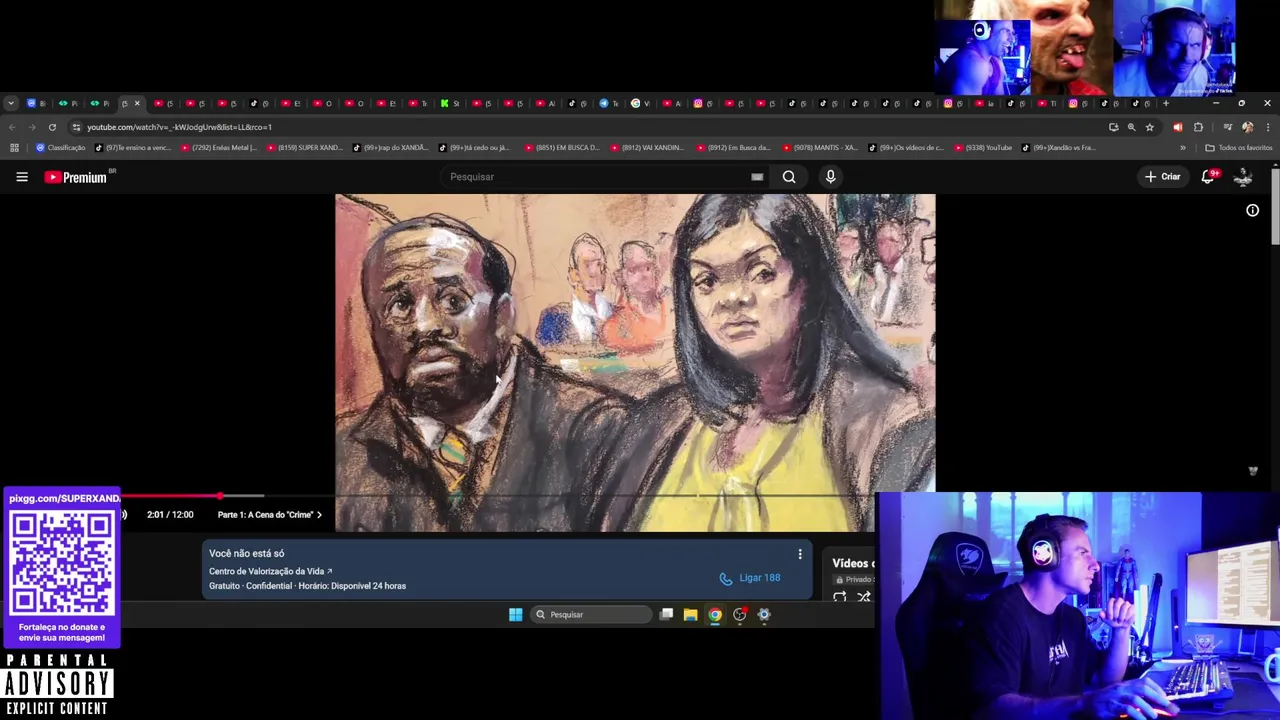Open the zoom magnifier in address bar

(1131, 127)
